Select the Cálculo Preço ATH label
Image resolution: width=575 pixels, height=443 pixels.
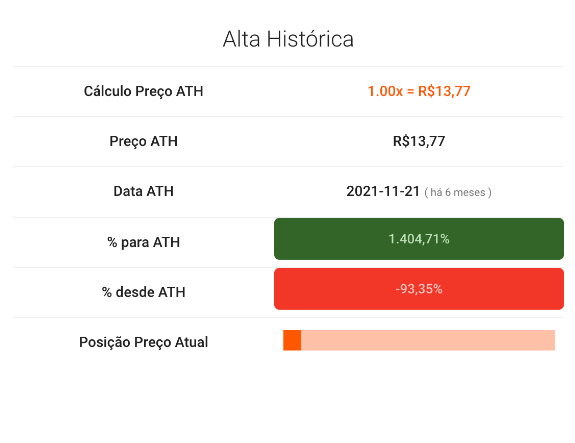143,91
